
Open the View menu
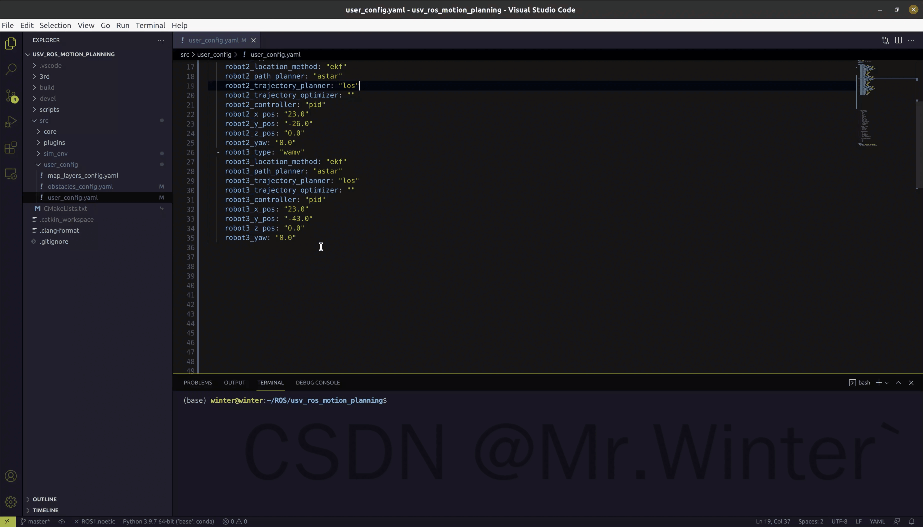[86, 25]
